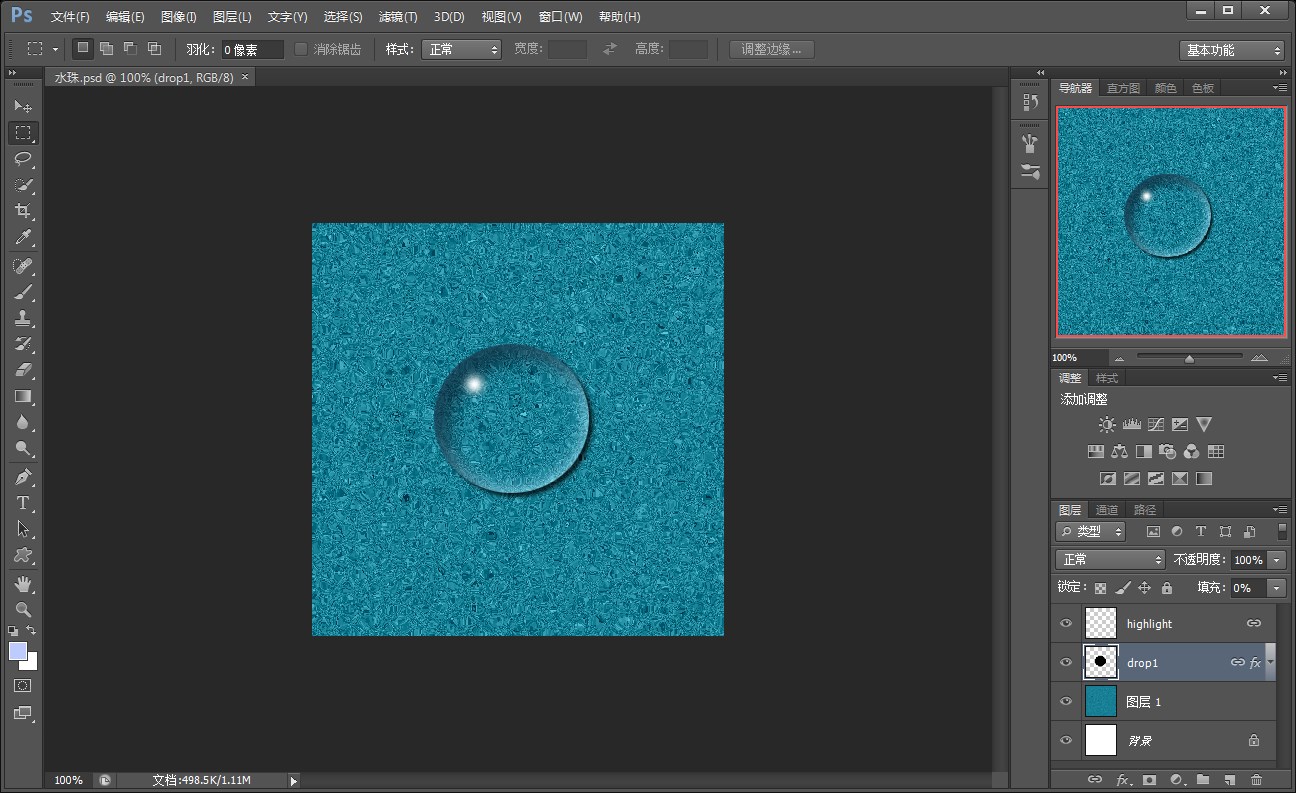
Task: Click the foreground color swatch
Action: (18, 651)
